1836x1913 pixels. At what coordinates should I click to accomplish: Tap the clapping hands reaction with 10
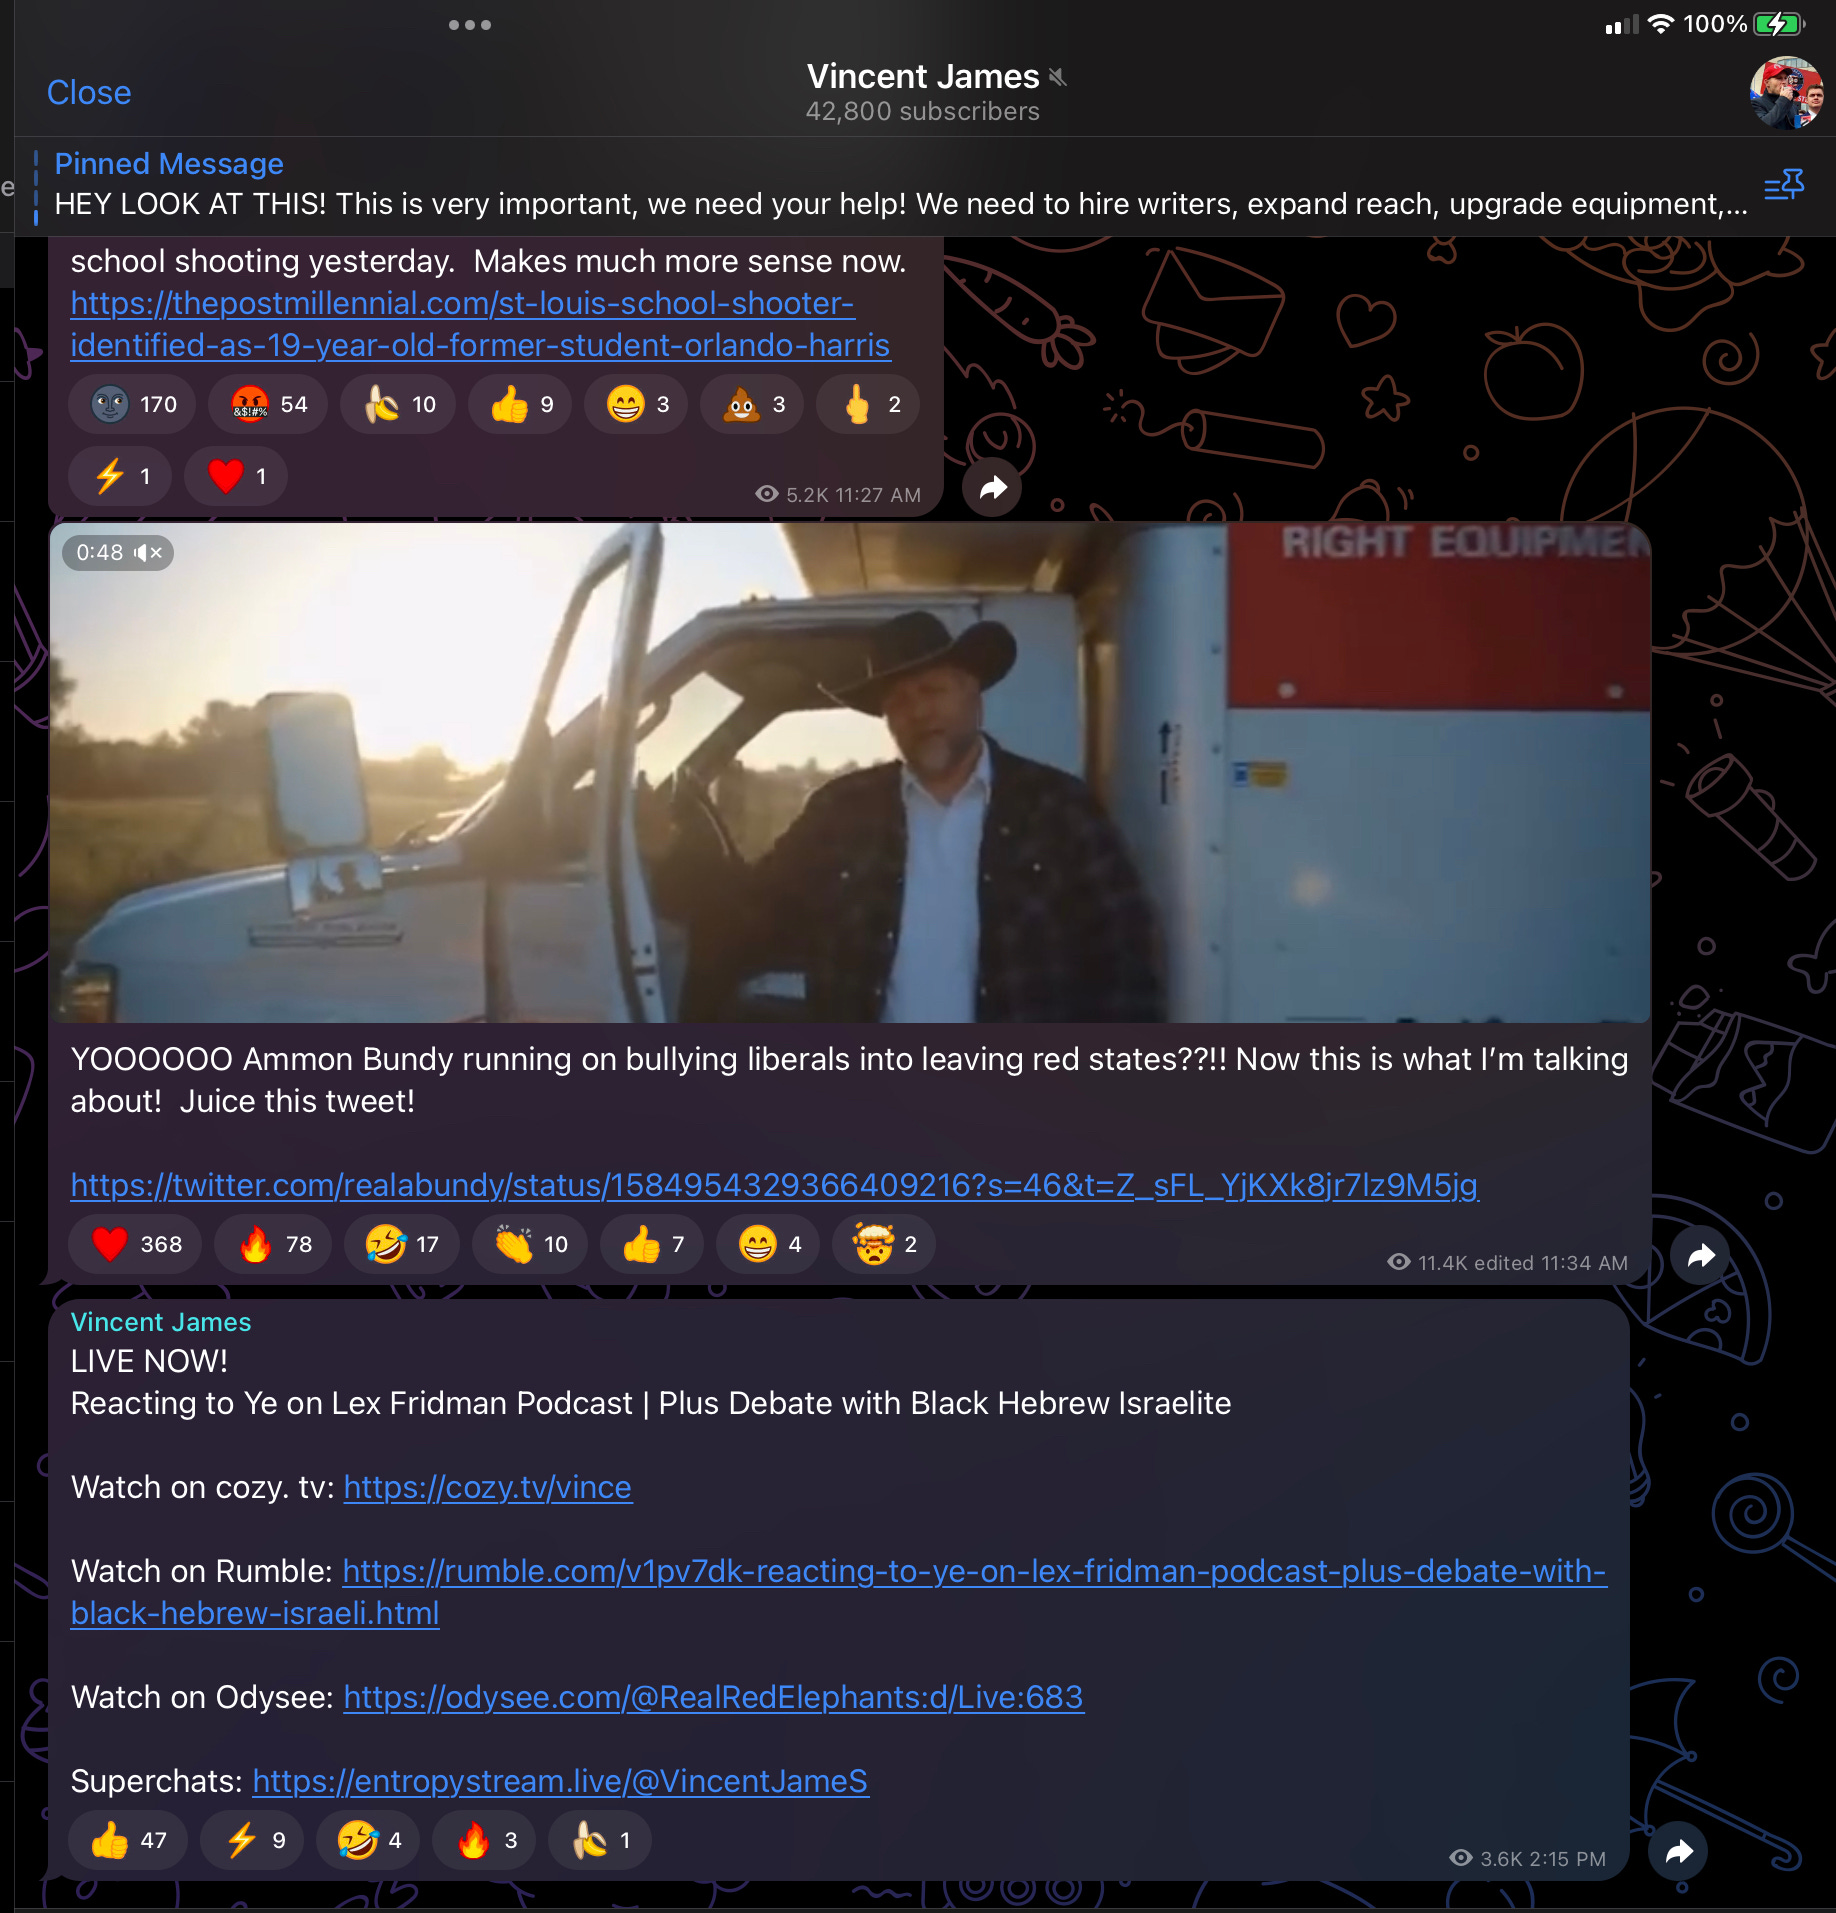530,1244
